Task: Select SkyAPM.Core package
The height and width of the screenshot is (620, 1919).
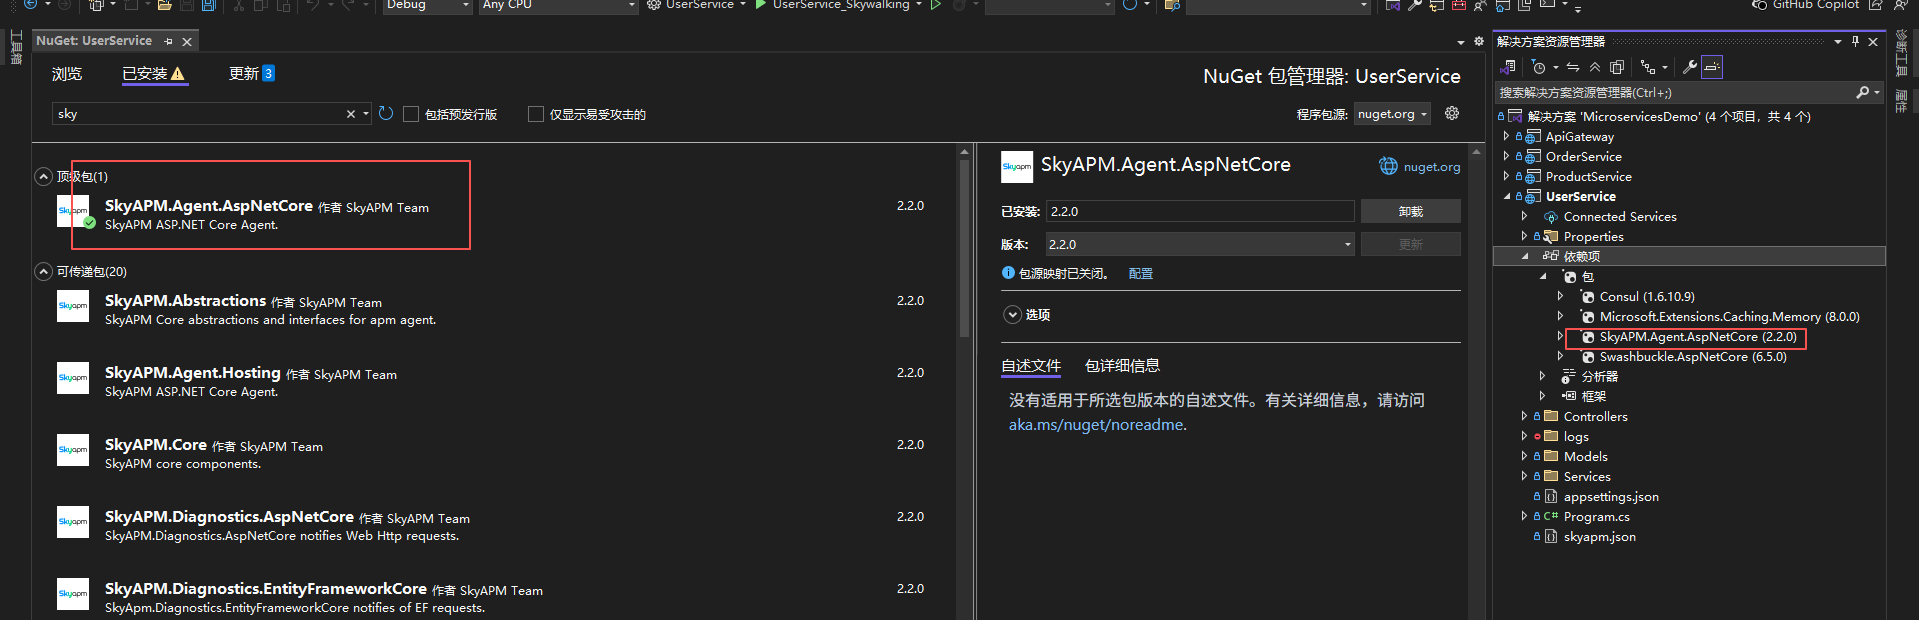Action: (x=495, y=453)
